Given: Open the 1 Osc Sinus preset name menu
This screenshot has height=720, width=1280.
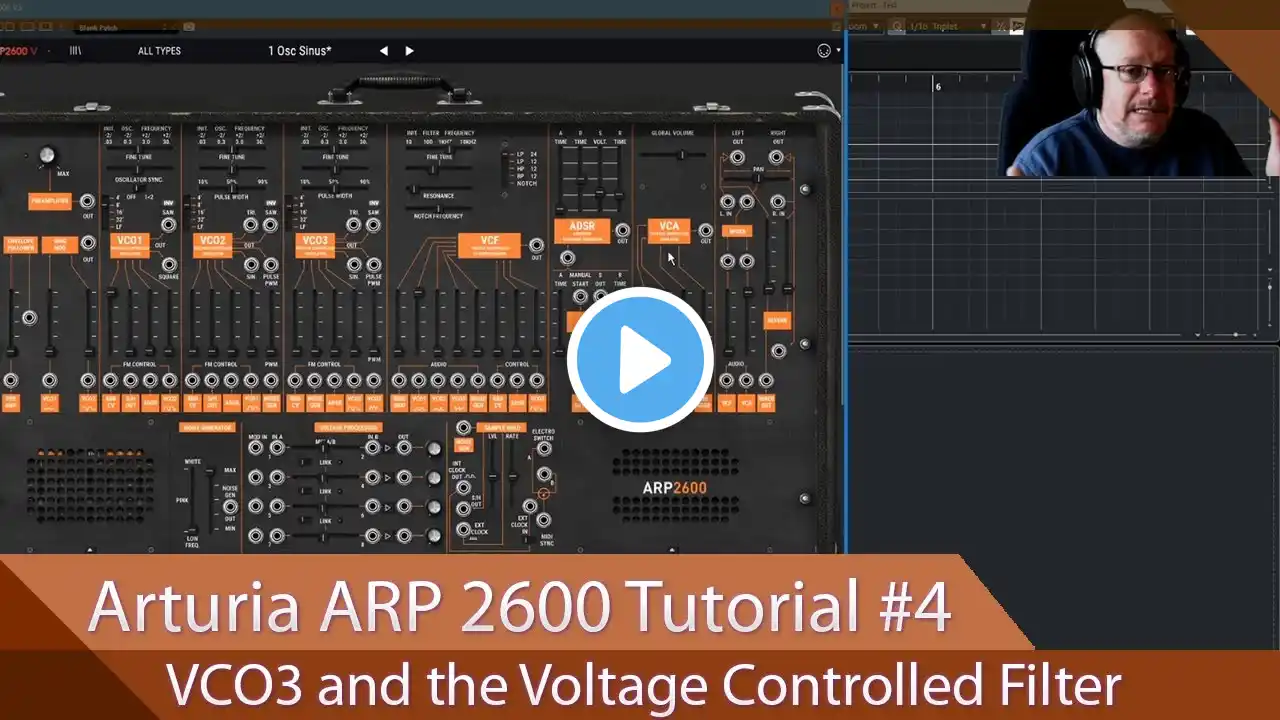Looking at the screenshot, I should pos(300,51).
